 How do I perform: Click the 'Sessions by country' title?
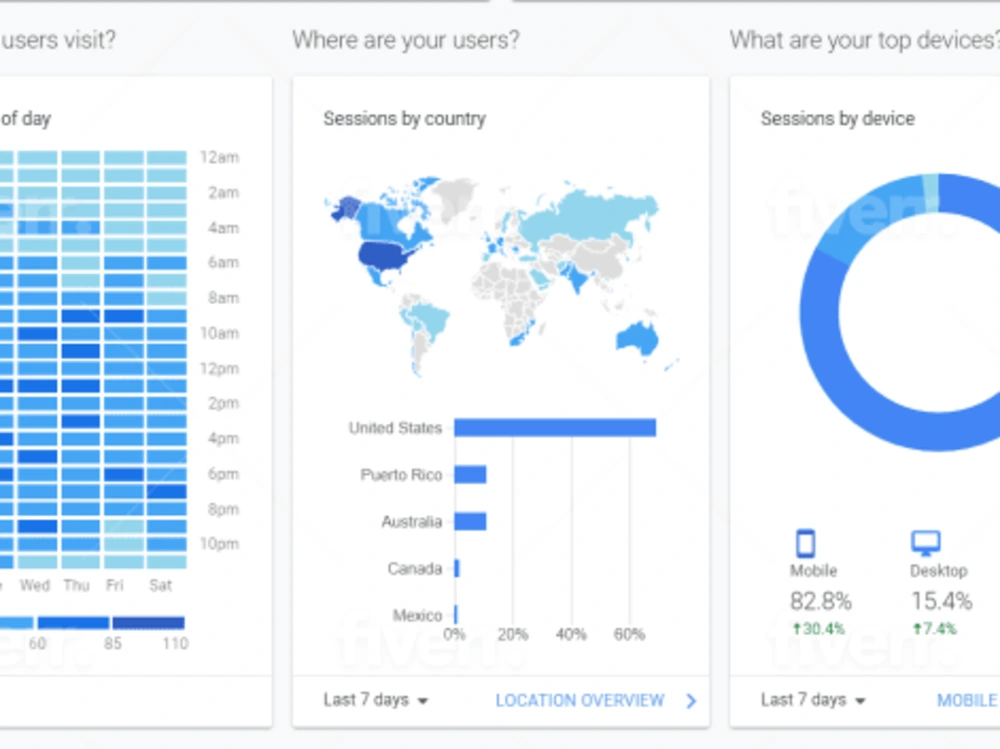[x=404, y=119]
